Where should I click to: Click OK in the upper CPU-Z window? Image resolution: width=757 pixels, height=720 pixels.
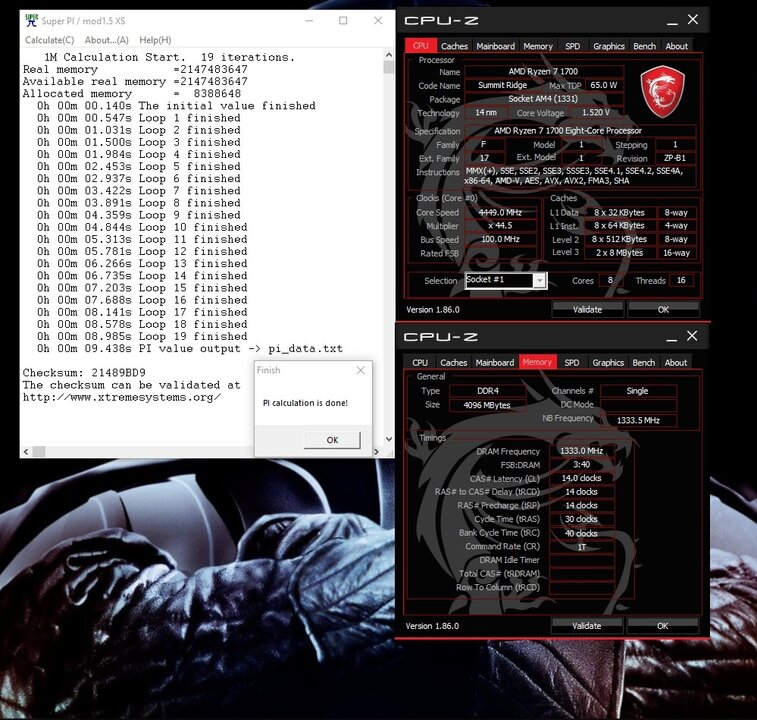point(663,310)
